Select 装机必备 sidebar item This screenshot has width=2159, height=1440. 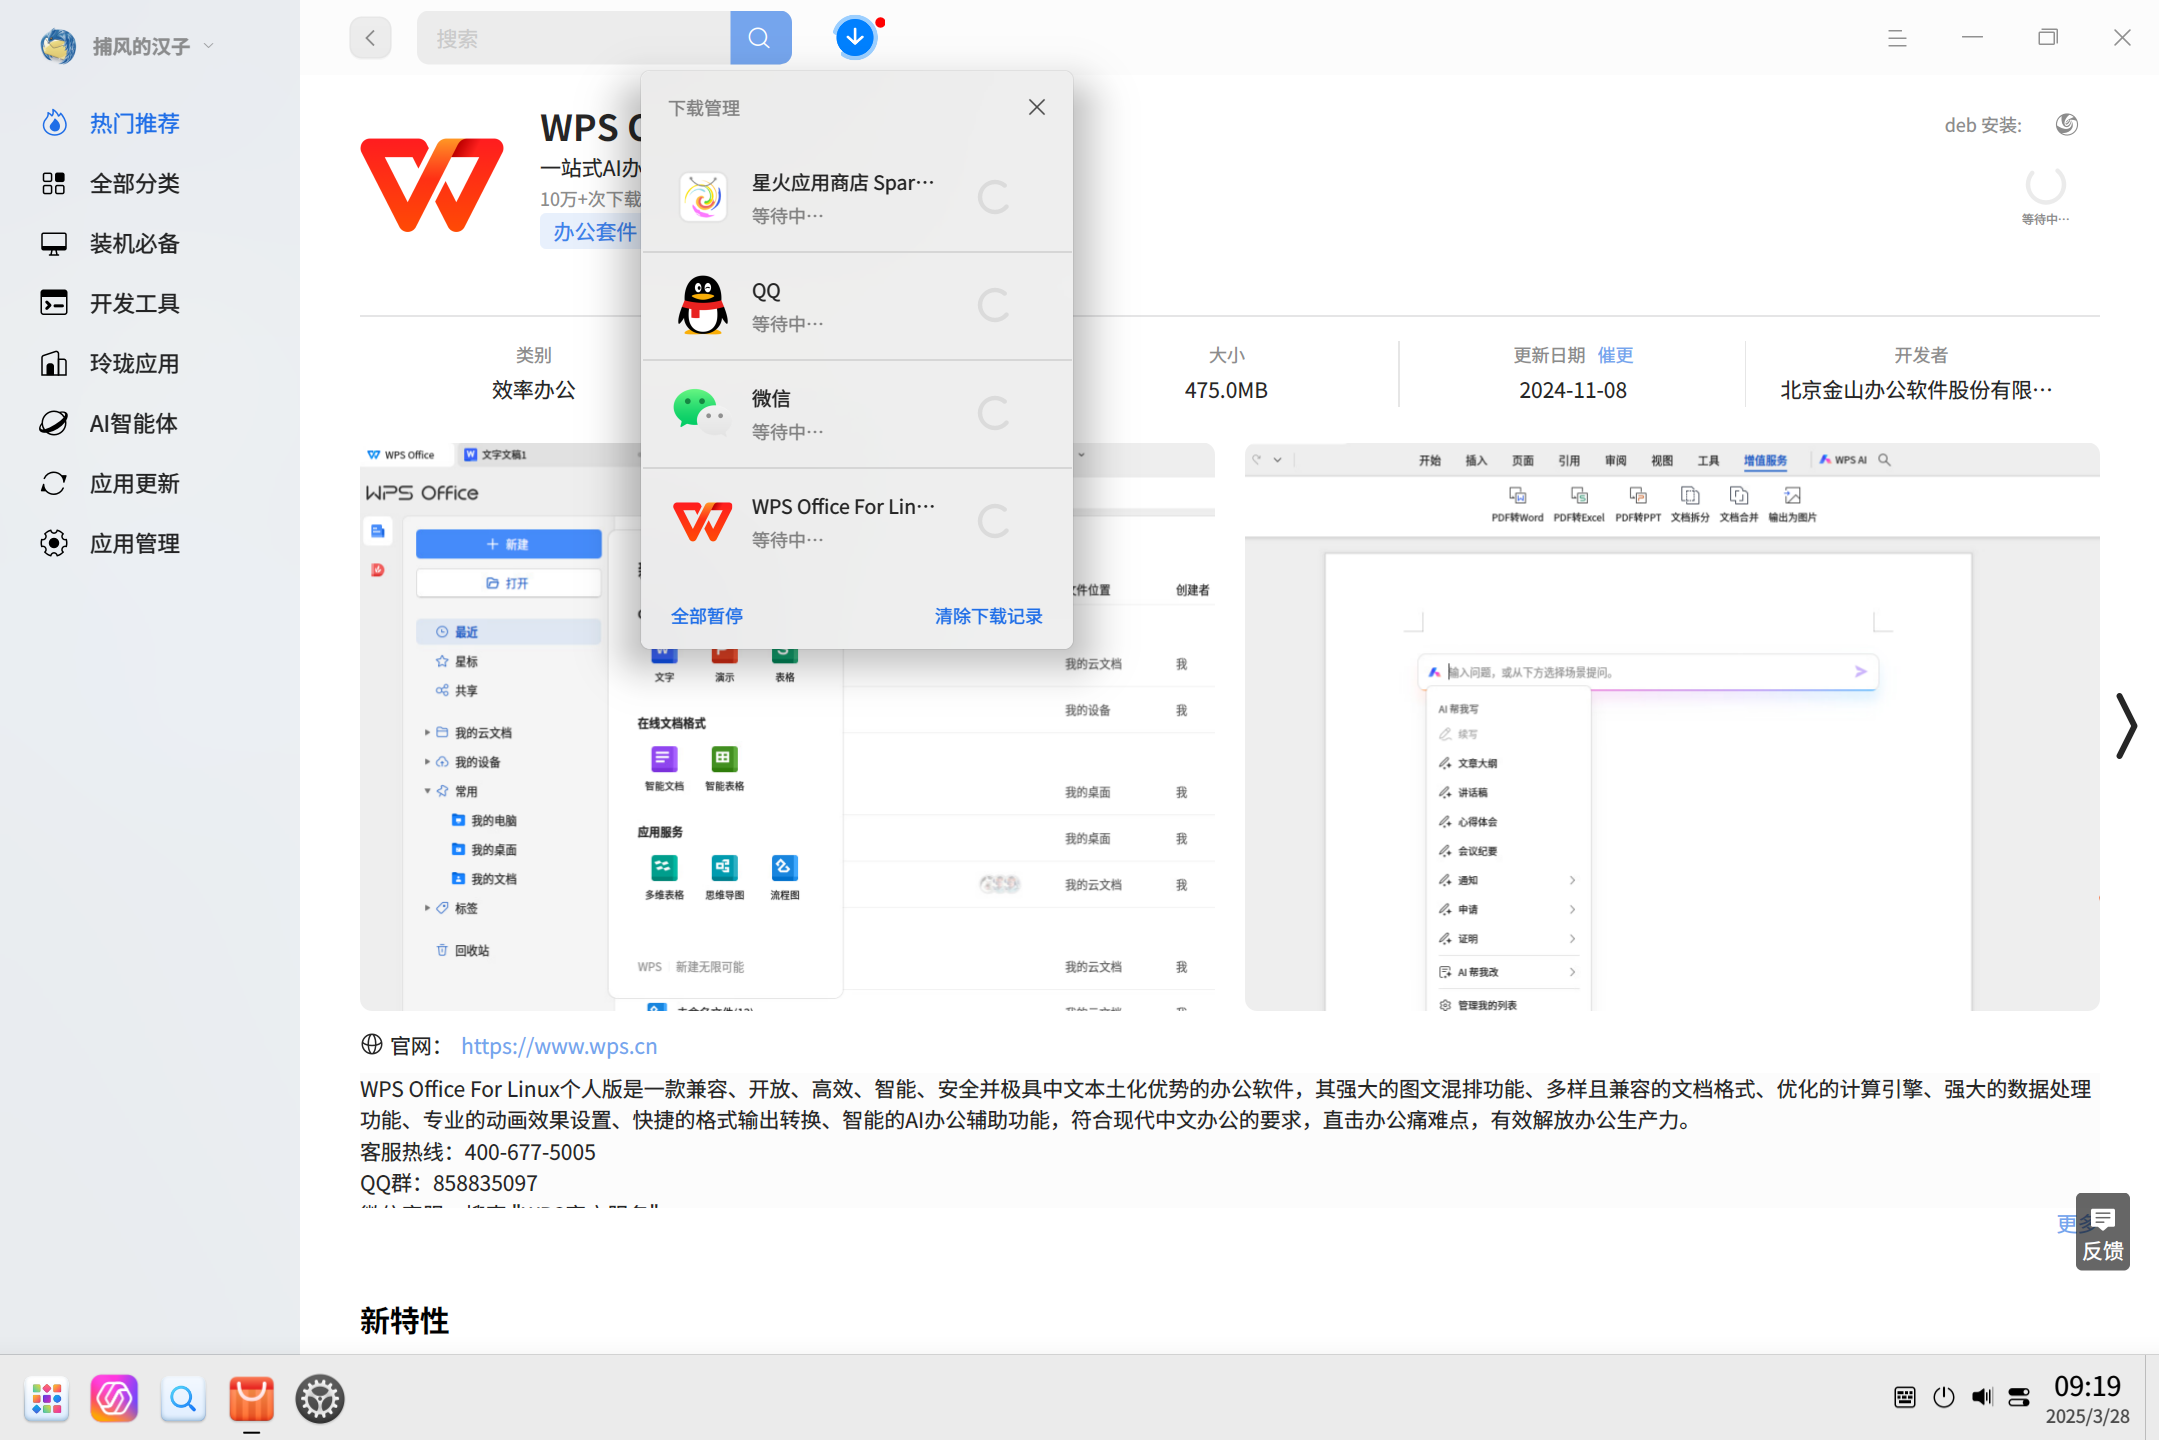[134, 243]
